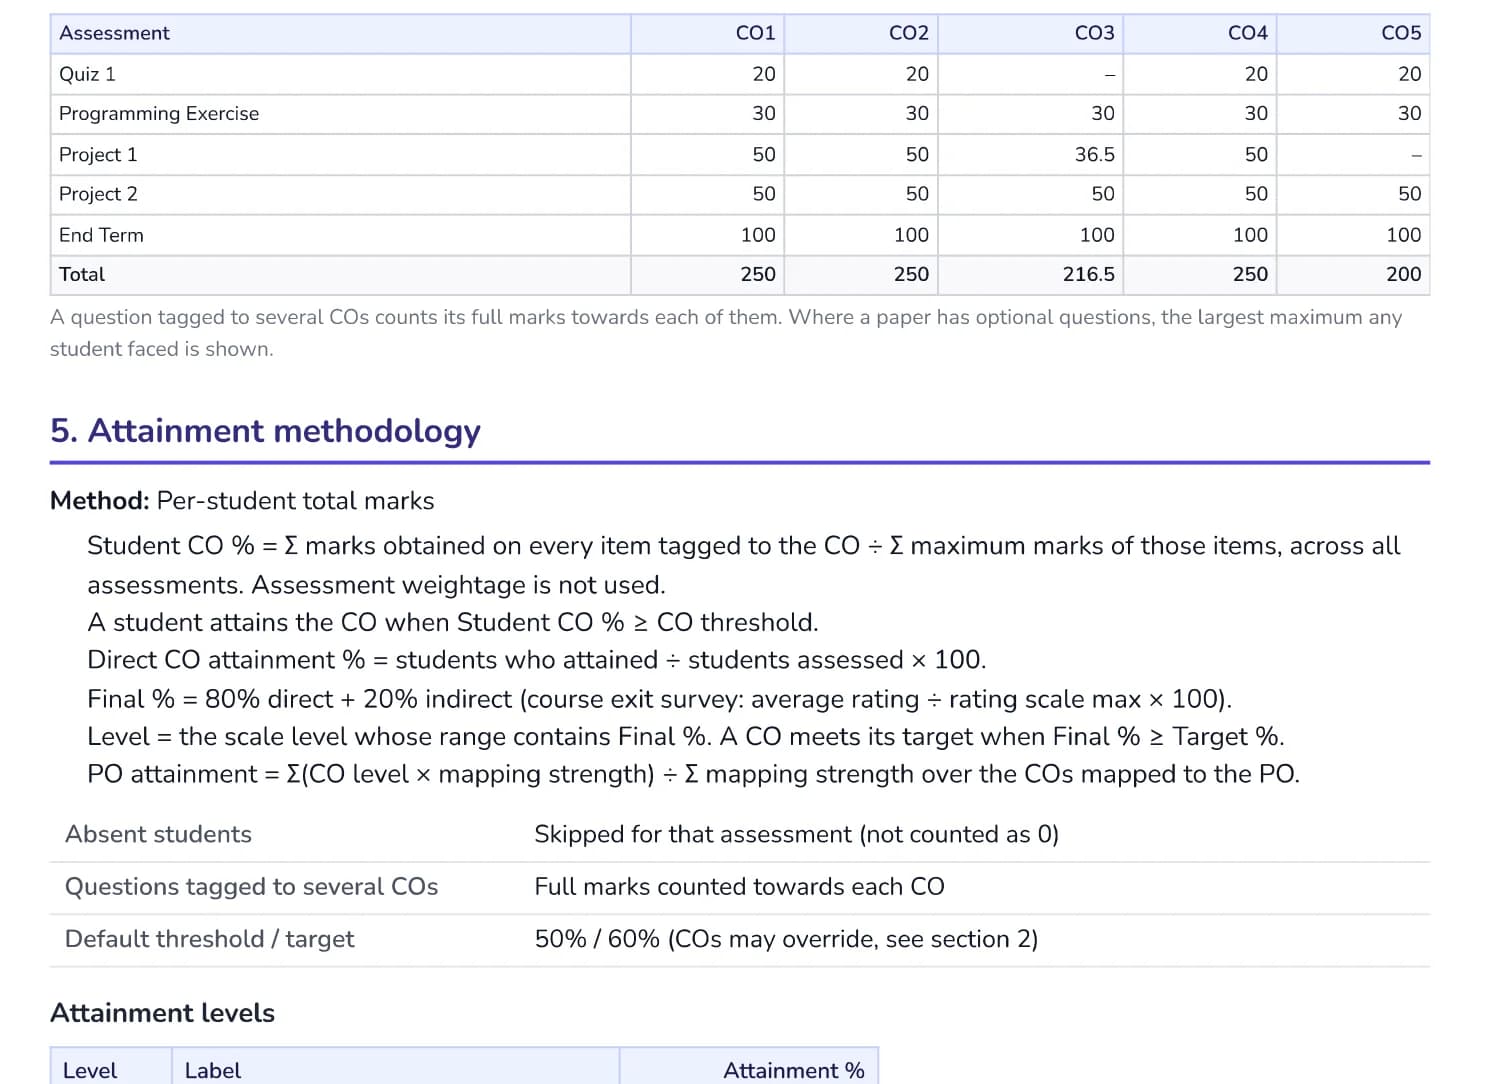This screenshot has width=1506, height=1084.
Task: Select the "PO attainment =" formula line
Action: pos(693,774)
